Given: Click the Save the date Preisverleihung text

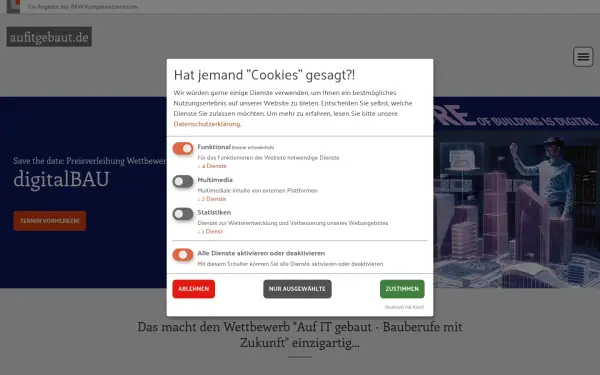Looking at the screenshot, I should tap(90, 161).
